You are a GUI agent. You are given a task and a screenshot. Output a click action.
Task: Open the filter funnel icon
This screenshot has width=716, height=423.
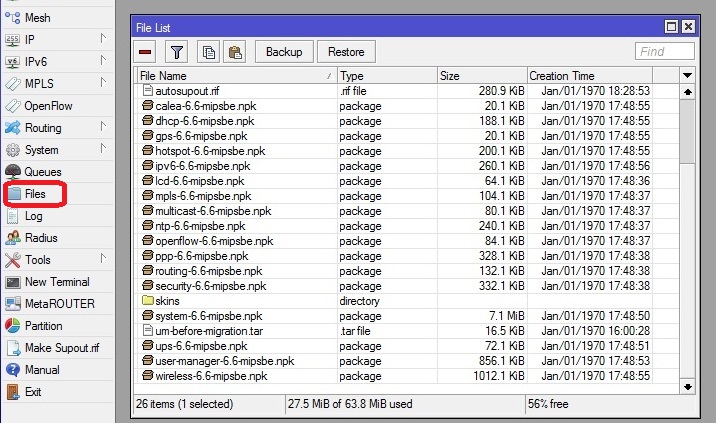(x=176, y=51)
